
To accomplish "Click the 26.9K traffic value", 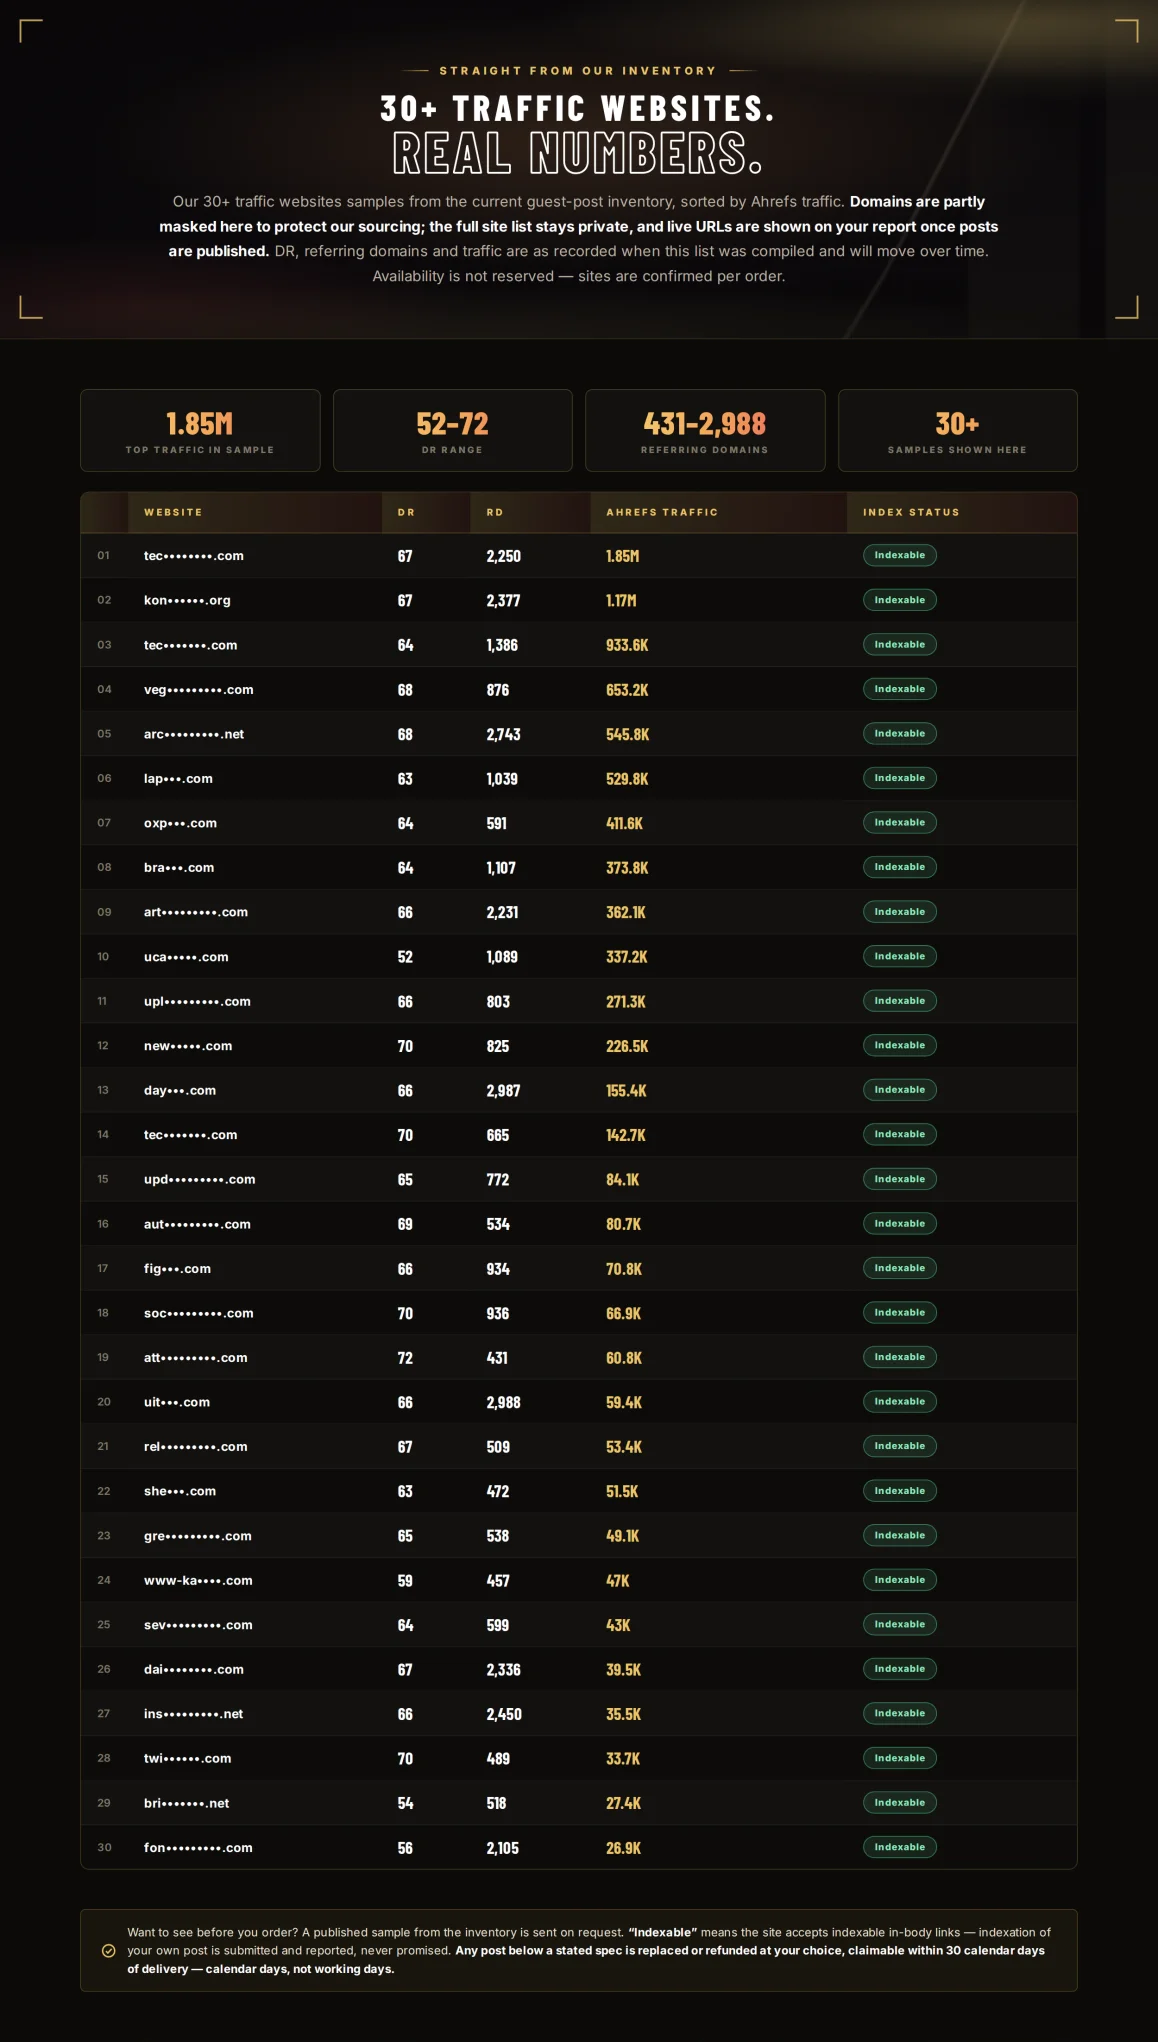I will coord(623,1848).
